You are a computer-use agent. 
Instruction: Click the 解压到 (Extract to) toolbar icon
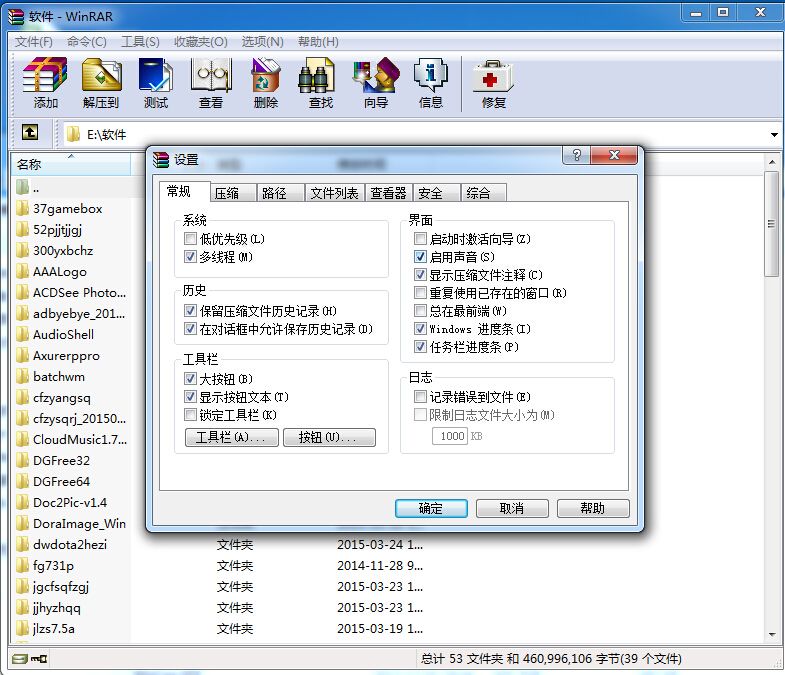click(102, 75)
